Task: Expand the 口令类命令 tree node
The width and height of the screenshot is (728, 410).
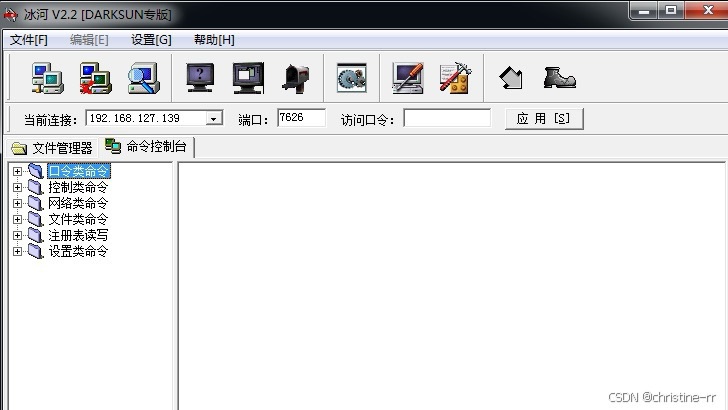Action: click(x=17, y=171)
